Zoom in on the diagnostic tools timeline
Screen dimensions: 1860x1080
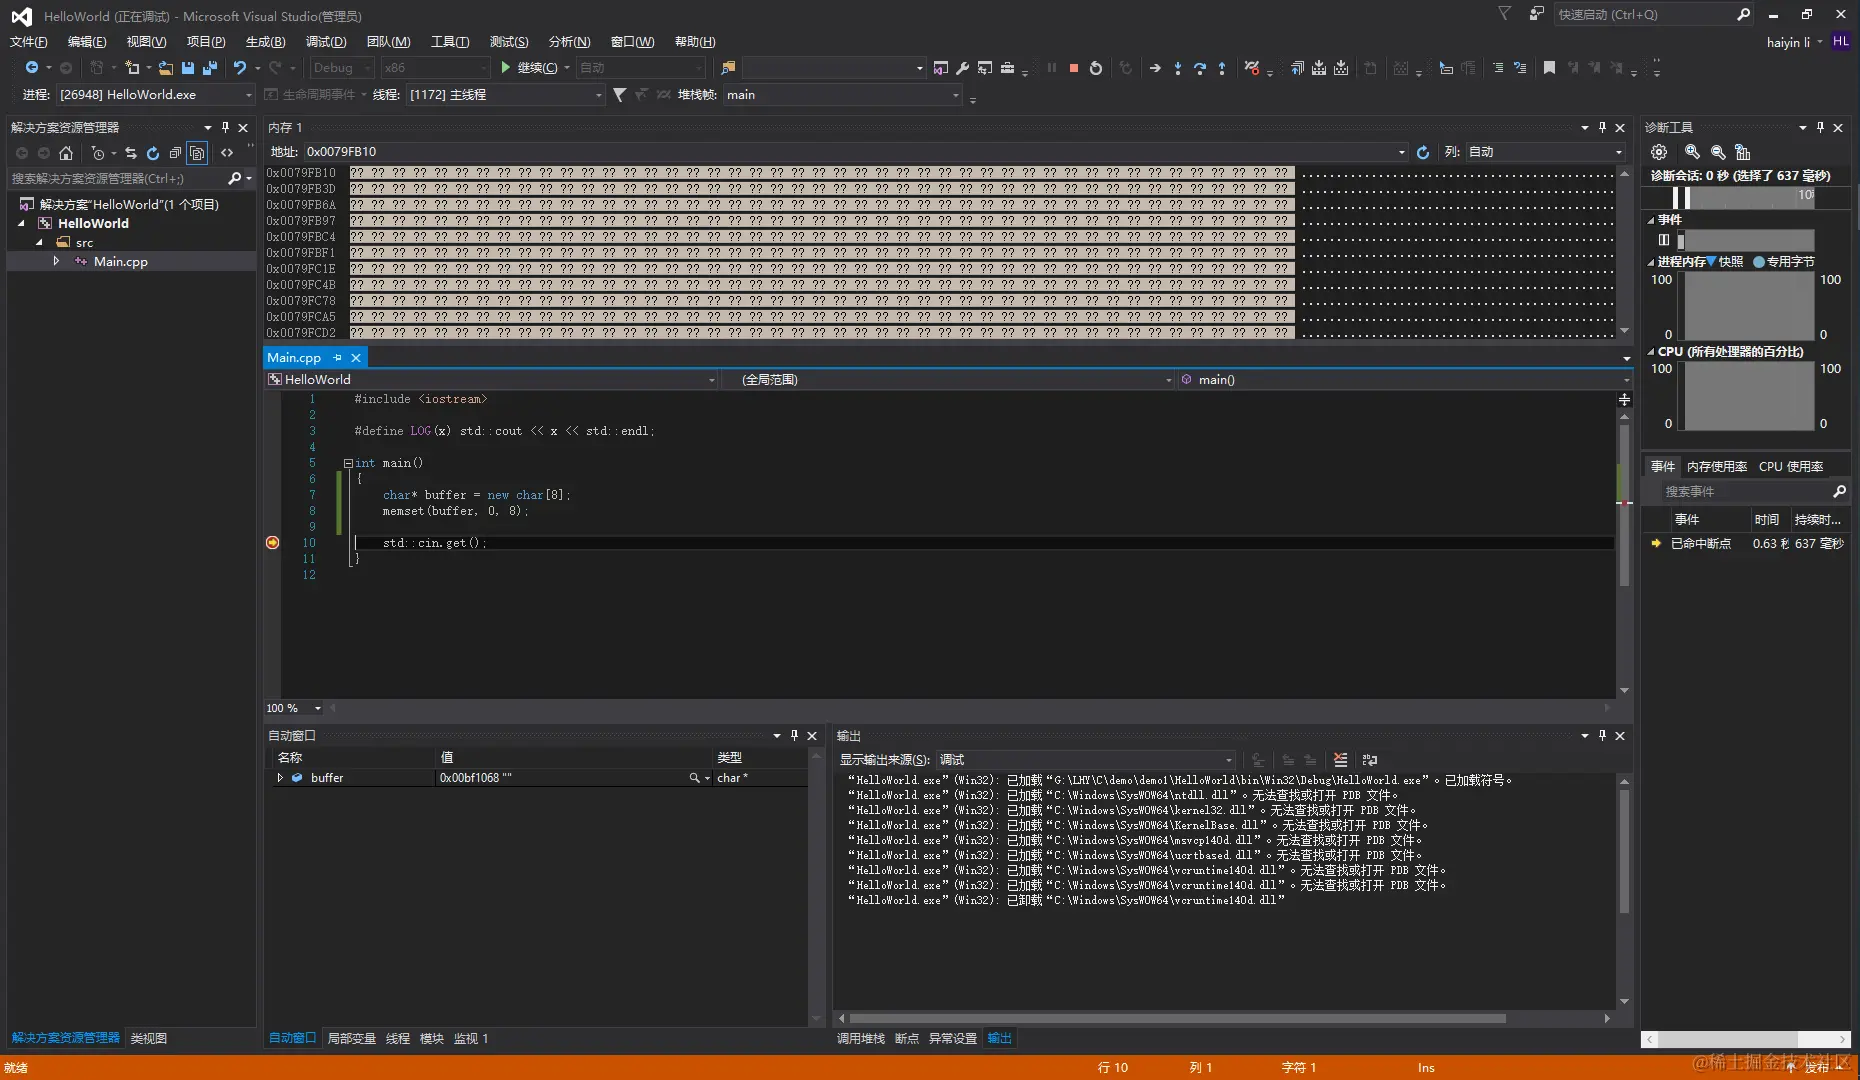pyautogui.click(x=1692, y=152)
